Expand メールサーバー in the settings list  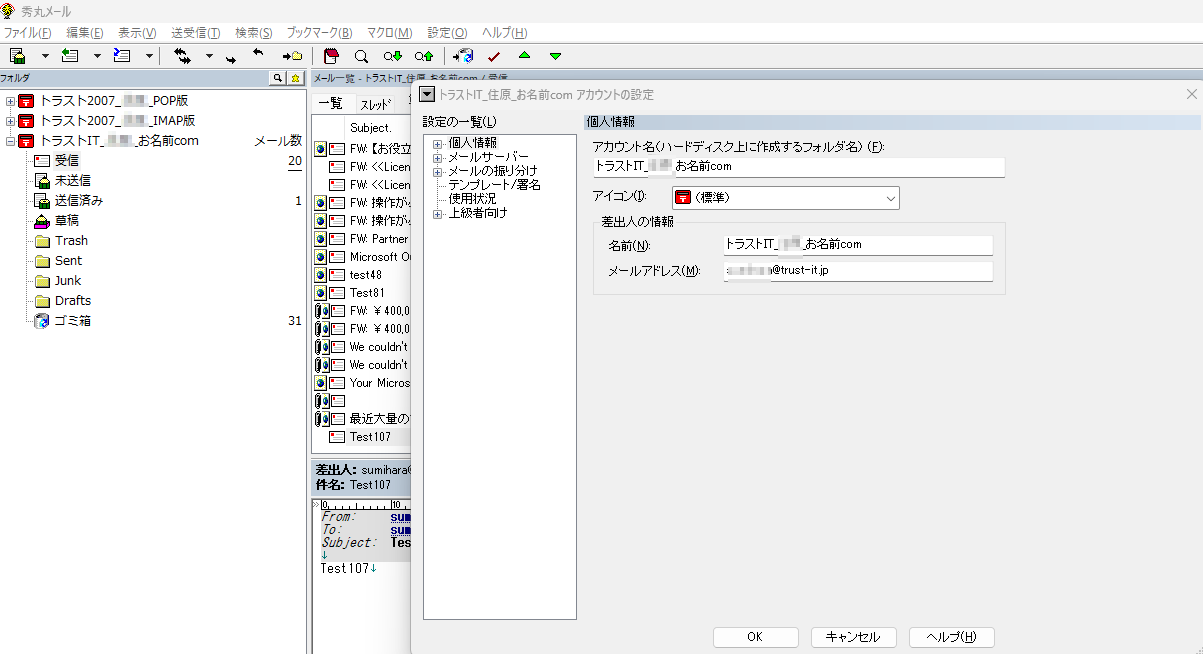pyautogui.click(x=438, y=157)
